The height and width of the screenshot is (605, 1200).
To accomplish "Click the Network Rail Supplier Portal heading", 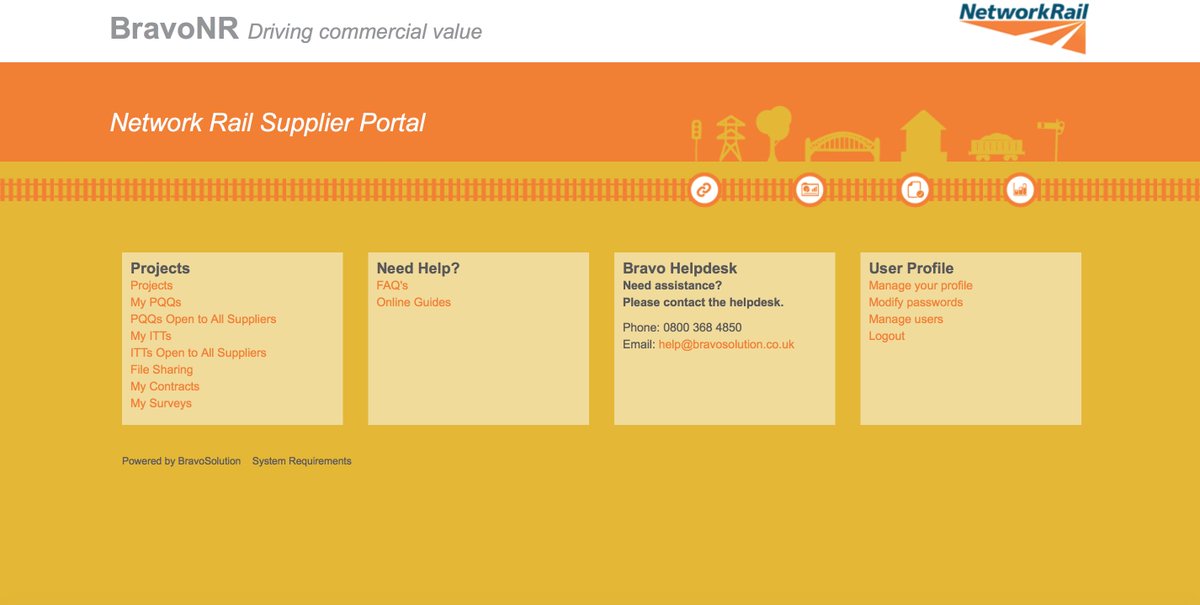I will (268, 123).
